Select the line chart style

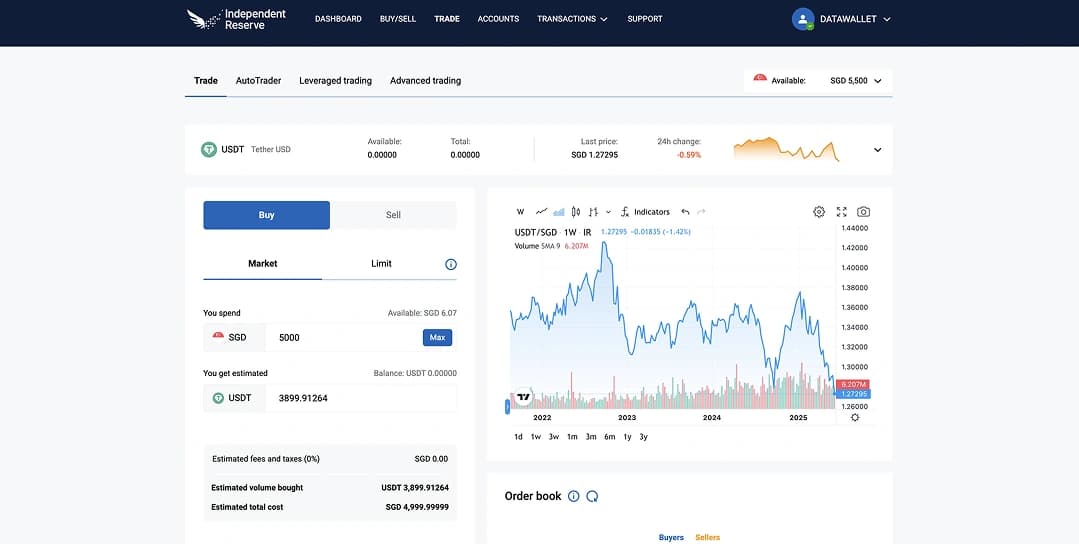542,212
